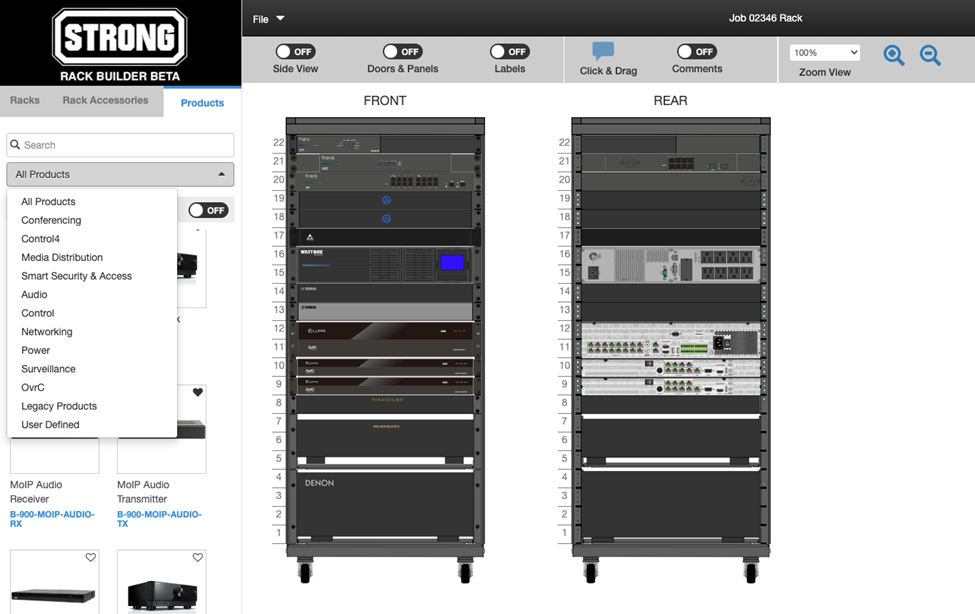
Task: Click the MoIP Audio Receiver product name
Action: coord(36,491)
